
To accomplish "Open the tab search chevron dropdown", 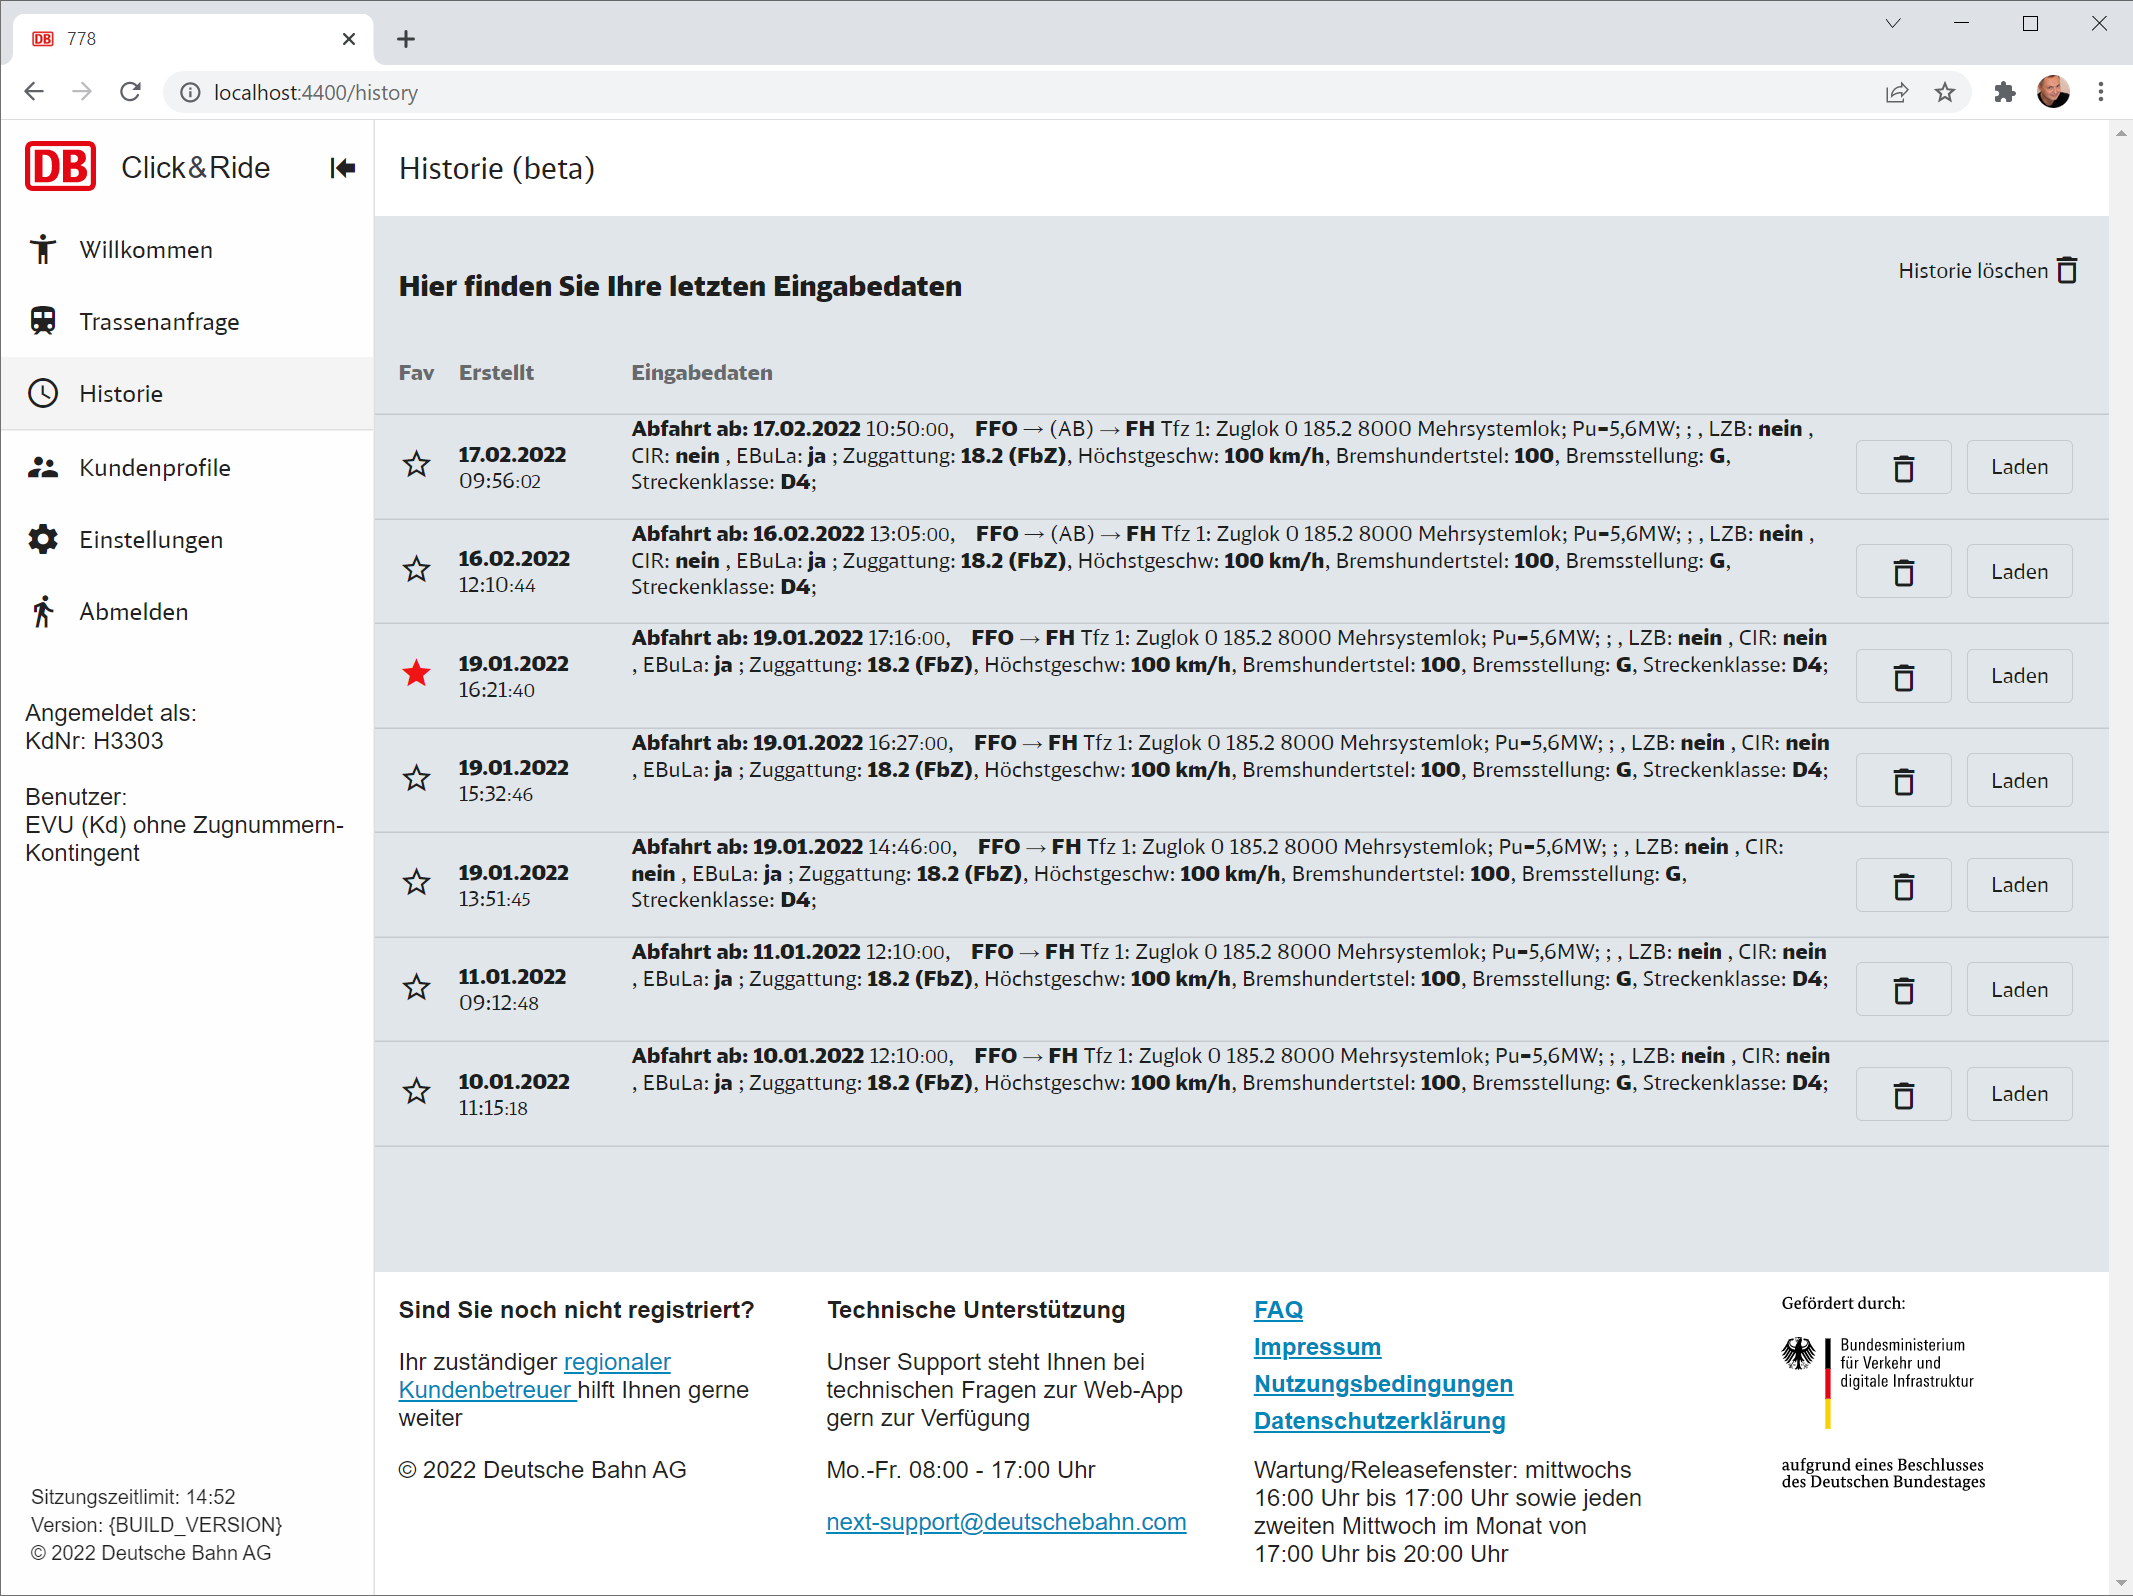I will click(x=1892, y=23).
